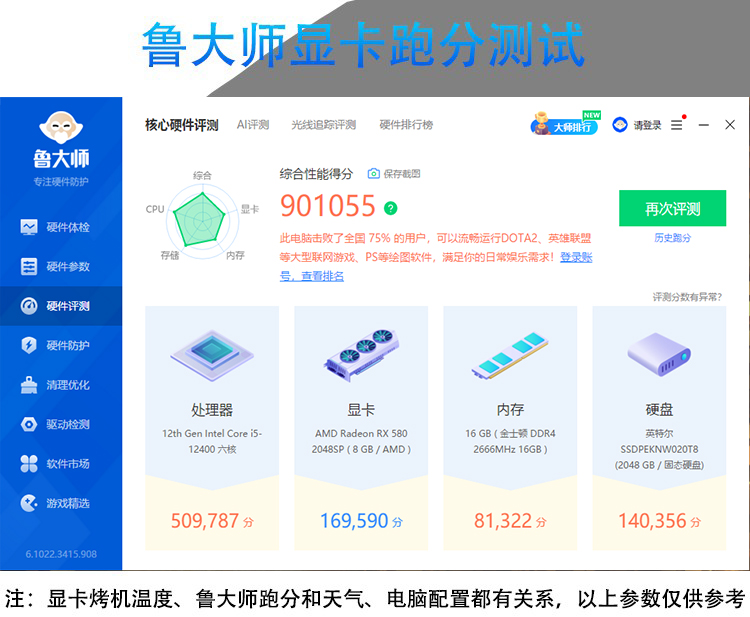Click the 金士顿 DDR4 memory description

[510, 441]
